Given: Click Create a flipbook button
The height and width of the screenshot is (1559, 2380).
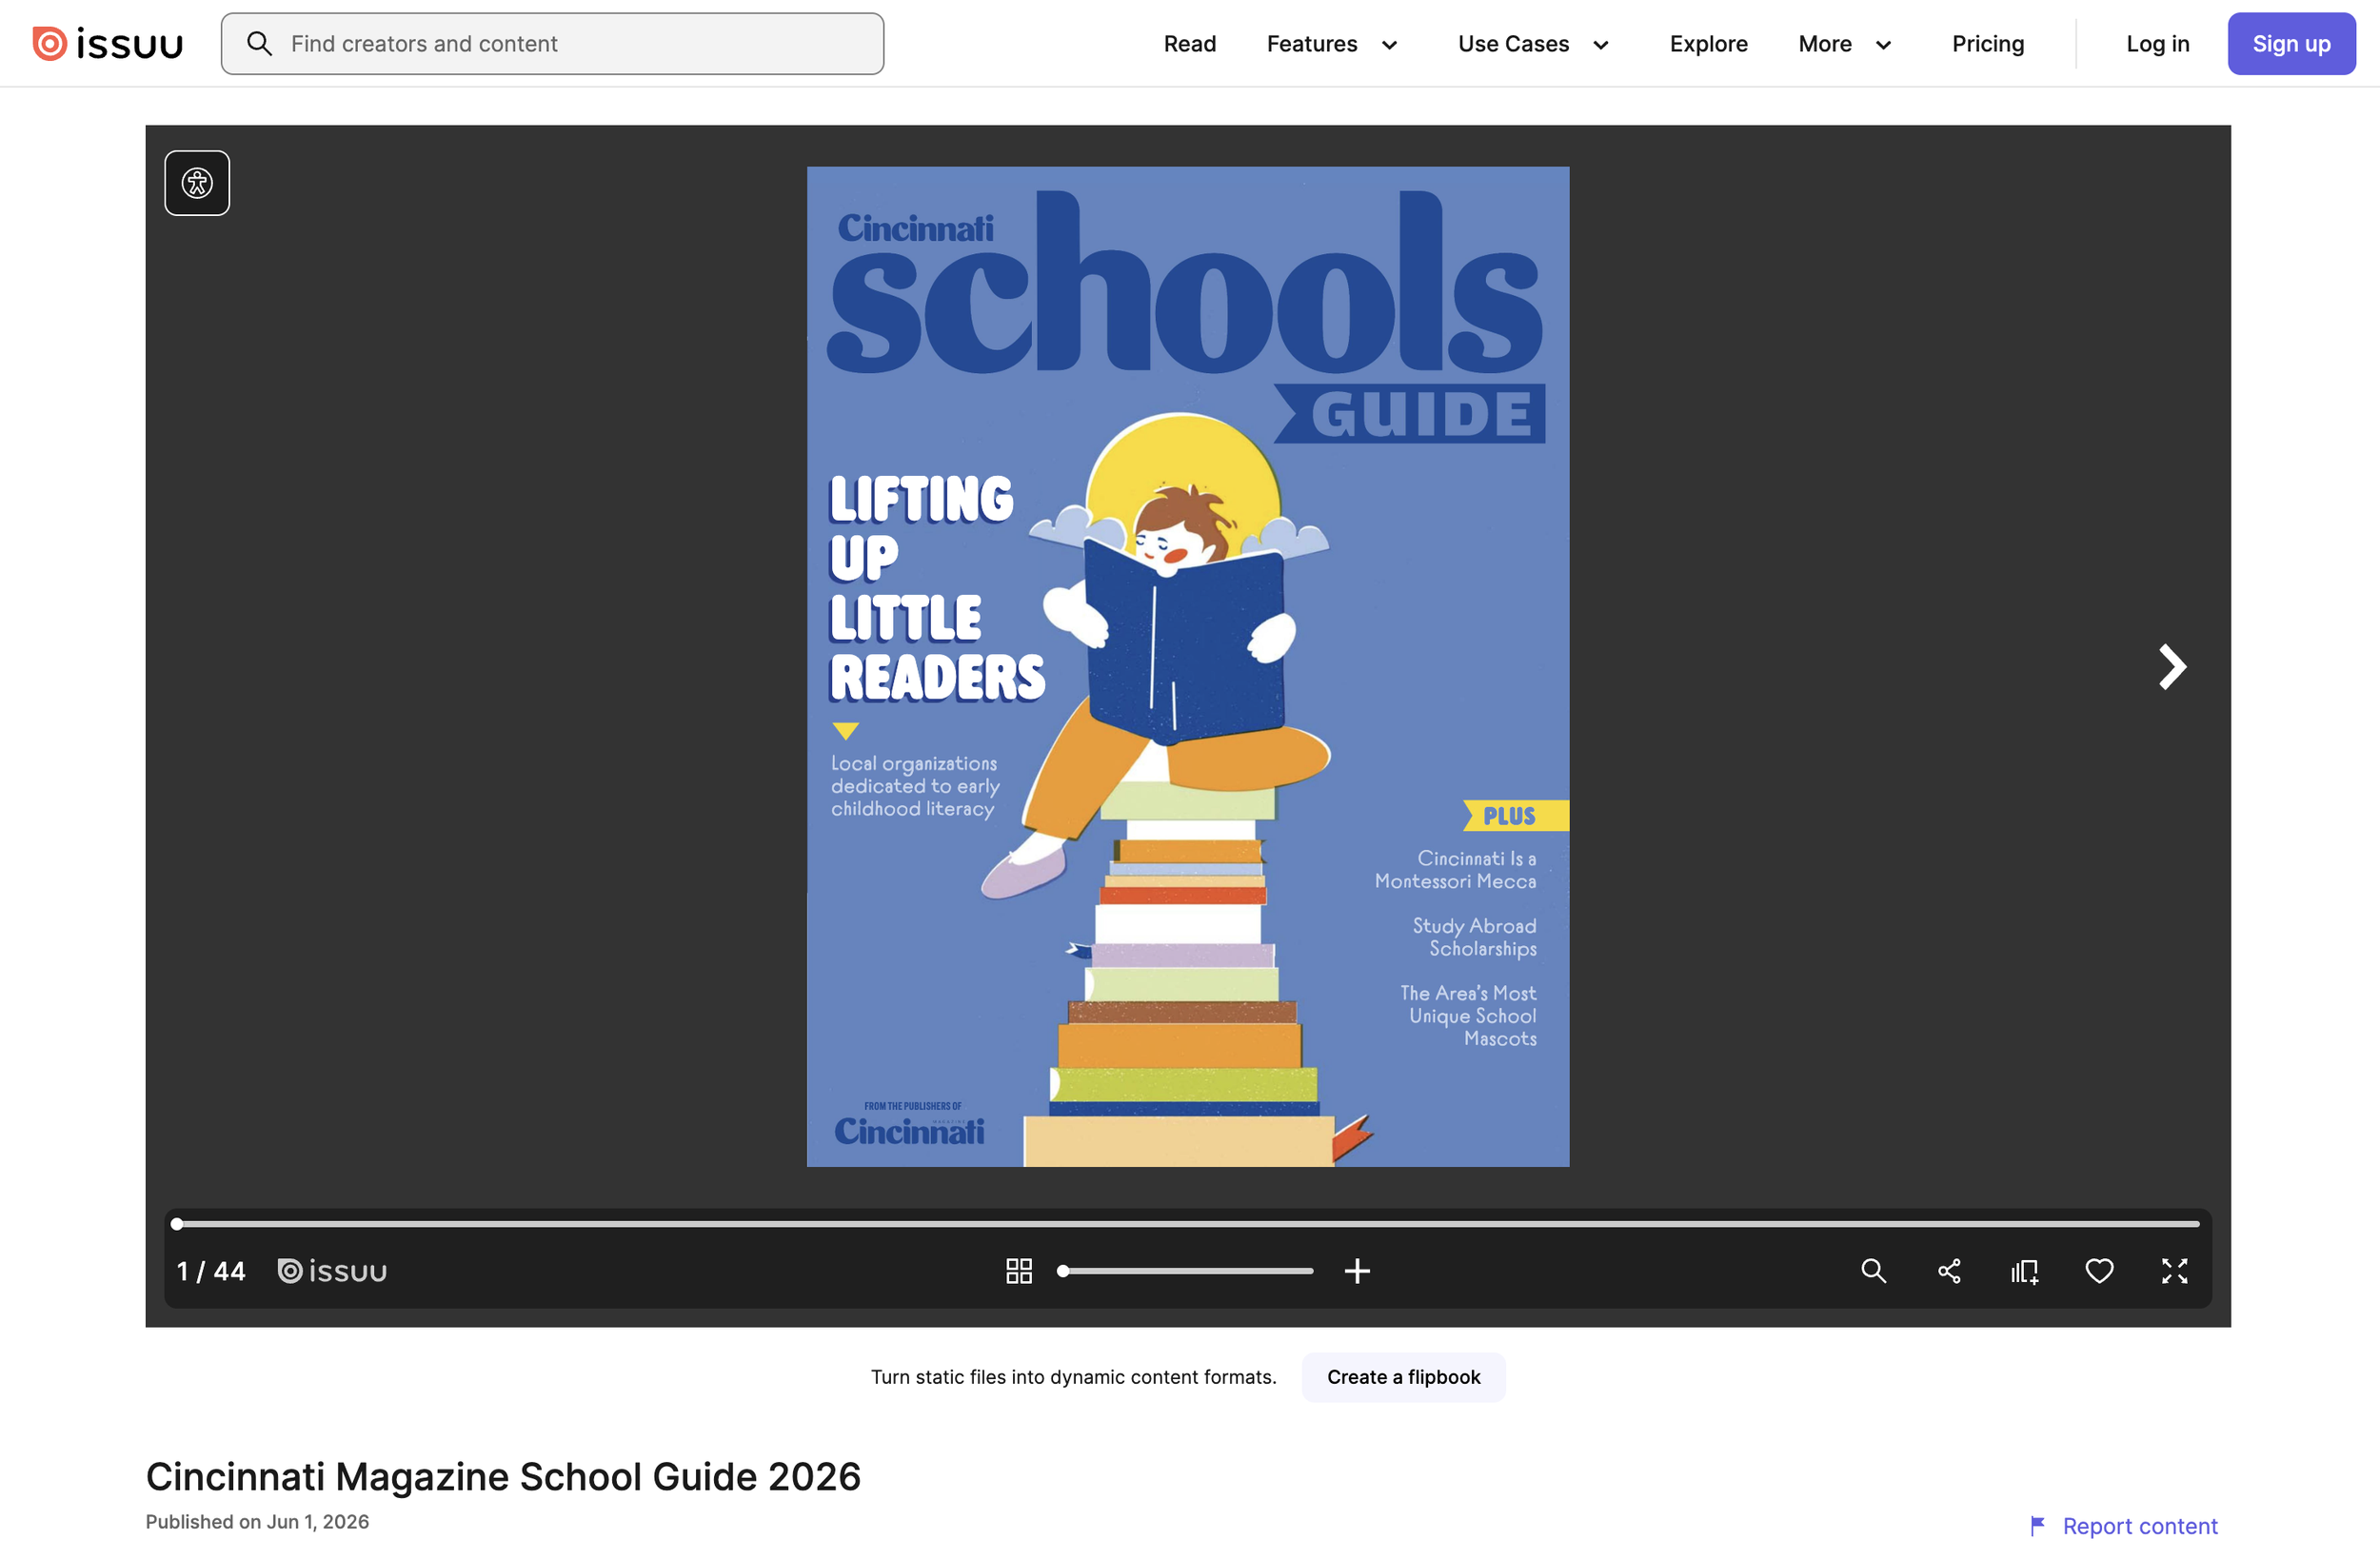Looking at the screenshot, I should pyautogui.click(x=1403, y=1377).
